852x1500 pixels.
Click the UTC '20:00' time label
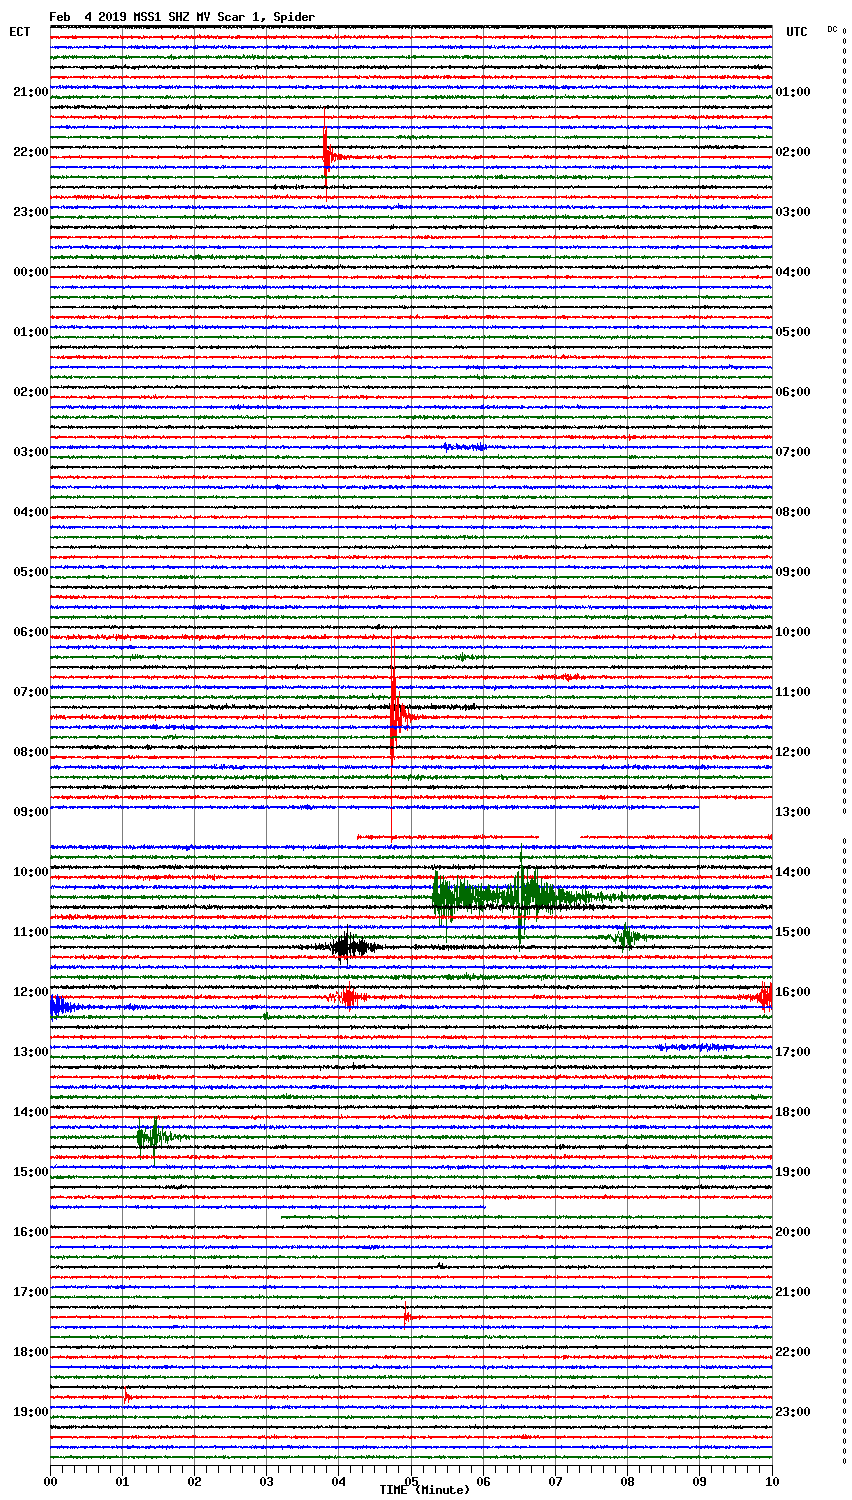coord(793,1232)
